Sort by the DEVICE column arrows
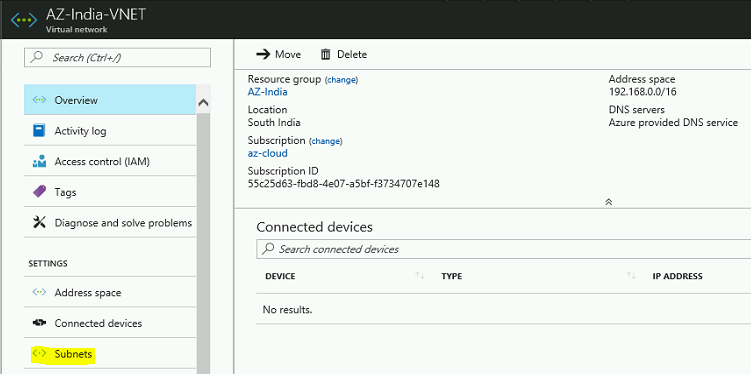 (x=420, y=275)
